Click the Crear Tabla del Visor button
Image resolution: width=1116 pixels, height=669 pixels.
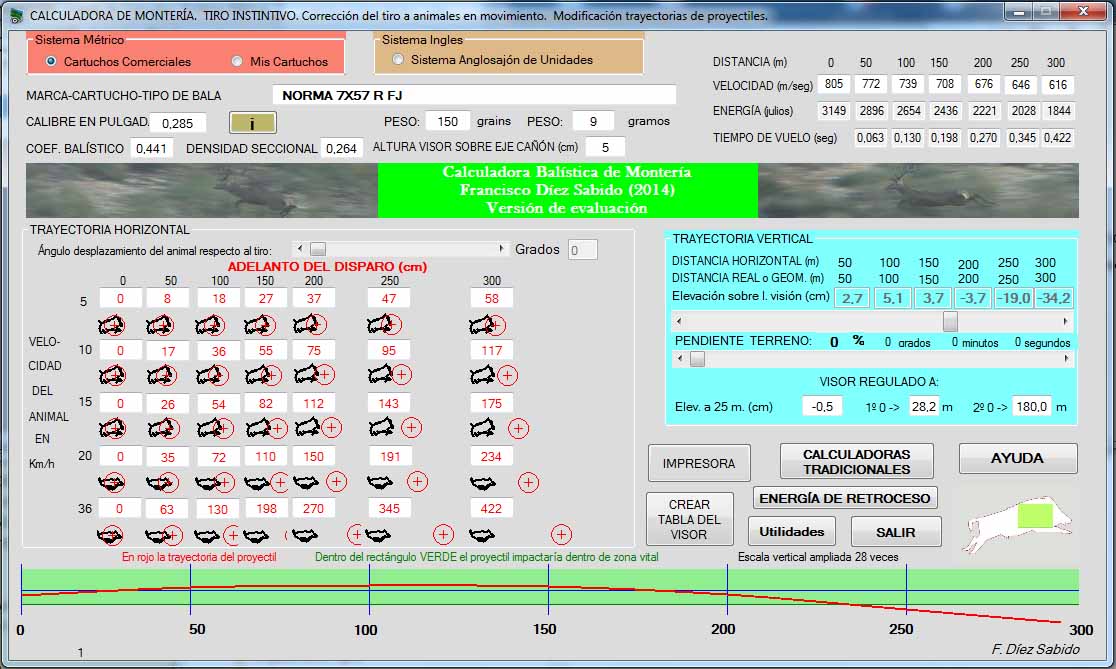(x=689, y=519)
